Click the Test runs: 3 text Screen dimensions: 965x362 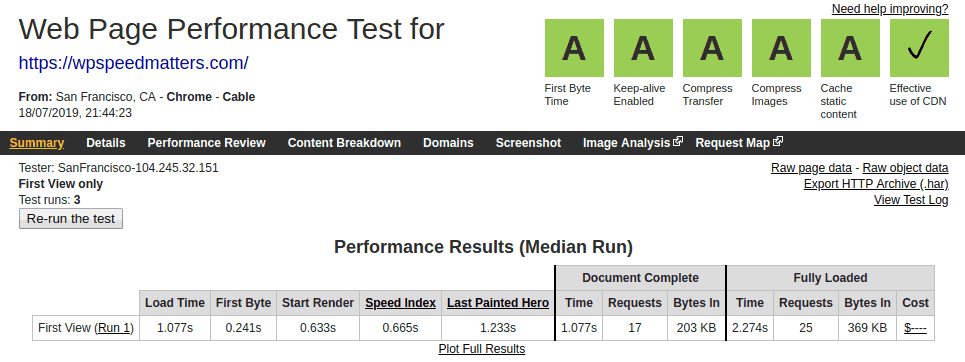[49, 200]
